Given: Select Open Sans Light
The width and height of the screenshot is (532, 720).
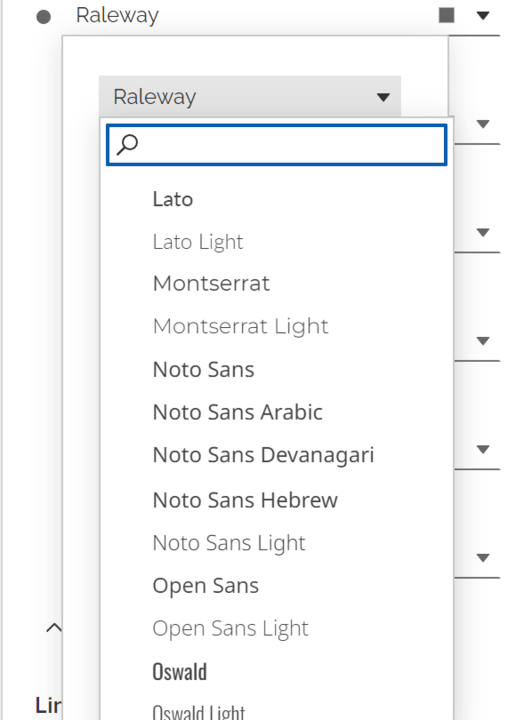Looking at the screenshot, I should click(x=230, y=629).
